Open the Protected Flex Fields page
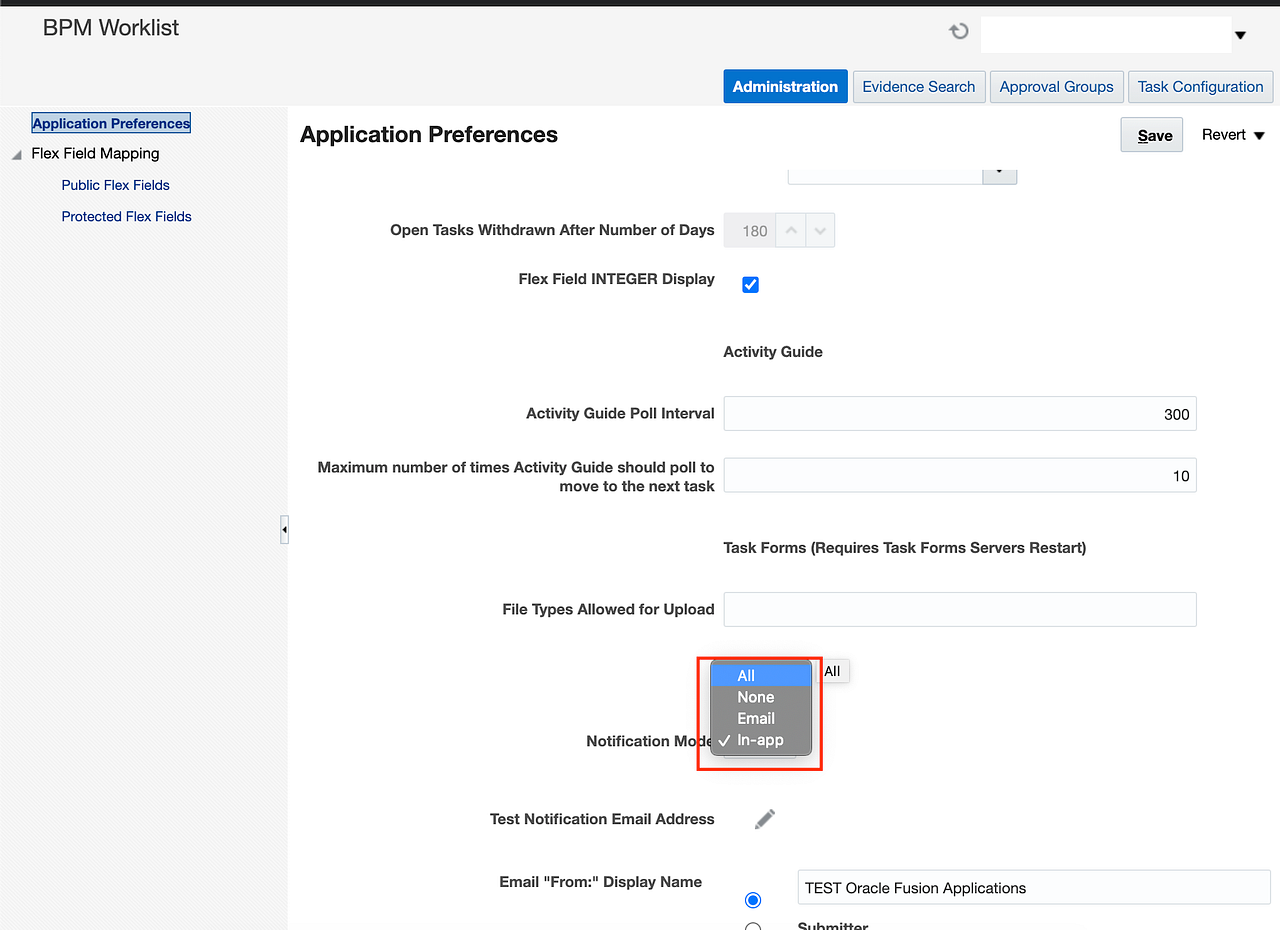The width and height of the screenshot is (1280, 930). click(126, 216)
